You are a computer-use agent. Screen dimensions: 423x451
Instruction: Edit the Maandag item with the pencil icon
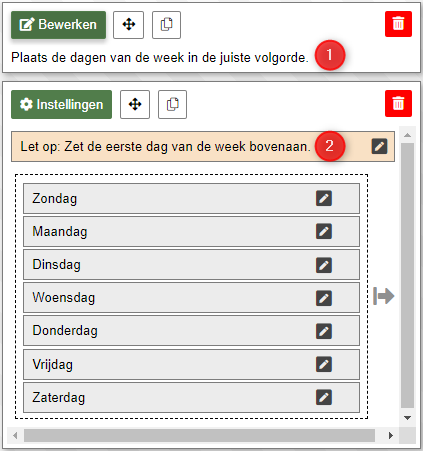point(324,231)
